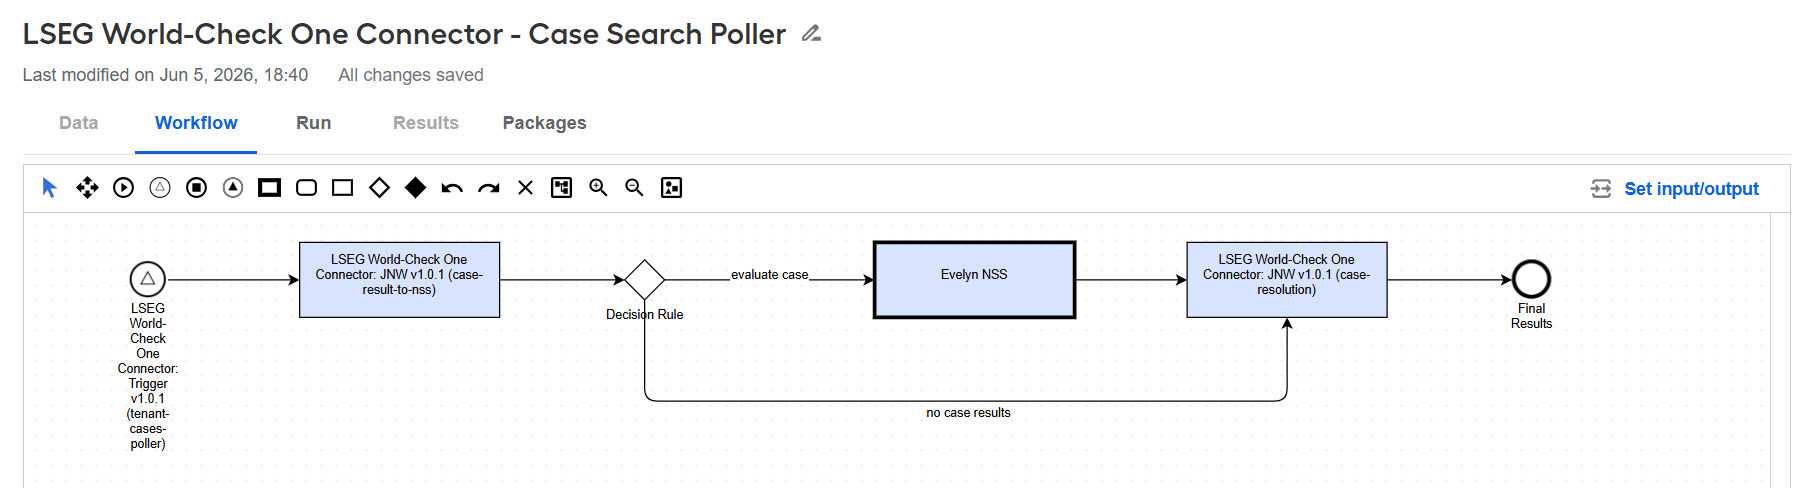The height and width of the screenshot is (488, 1800).
Task: Add a filled black diamond node
Action: pos(415,187)
